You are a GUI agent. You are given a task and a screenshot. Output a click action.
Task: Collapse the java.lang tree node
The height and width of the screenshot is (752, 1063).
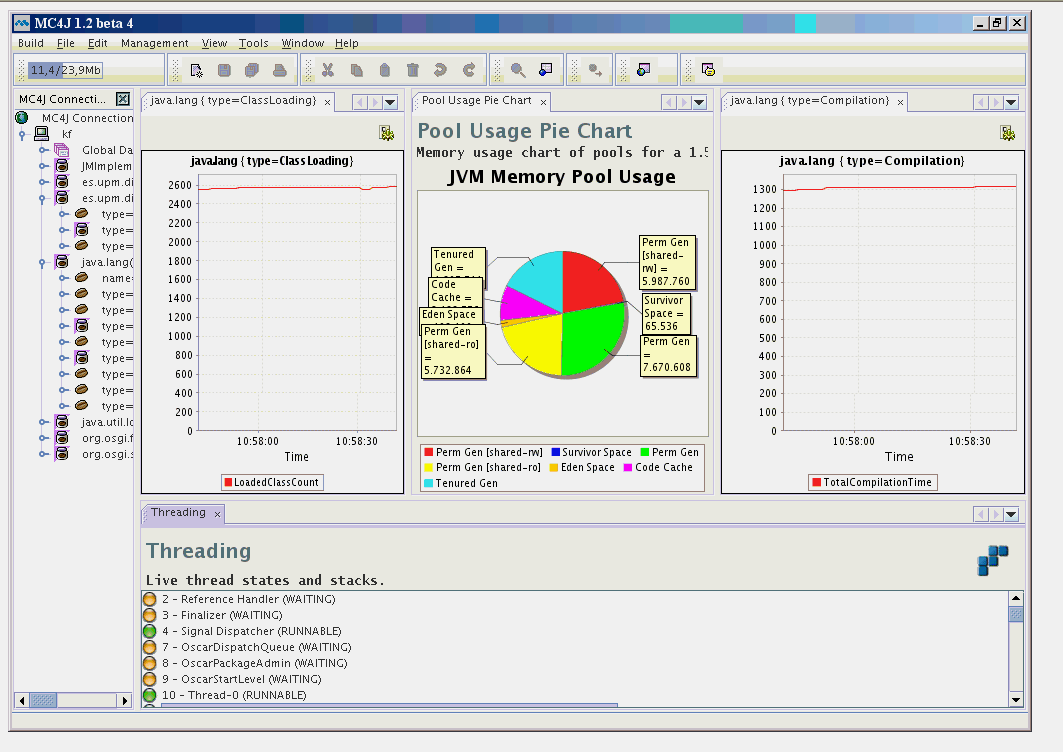(43, 262)
